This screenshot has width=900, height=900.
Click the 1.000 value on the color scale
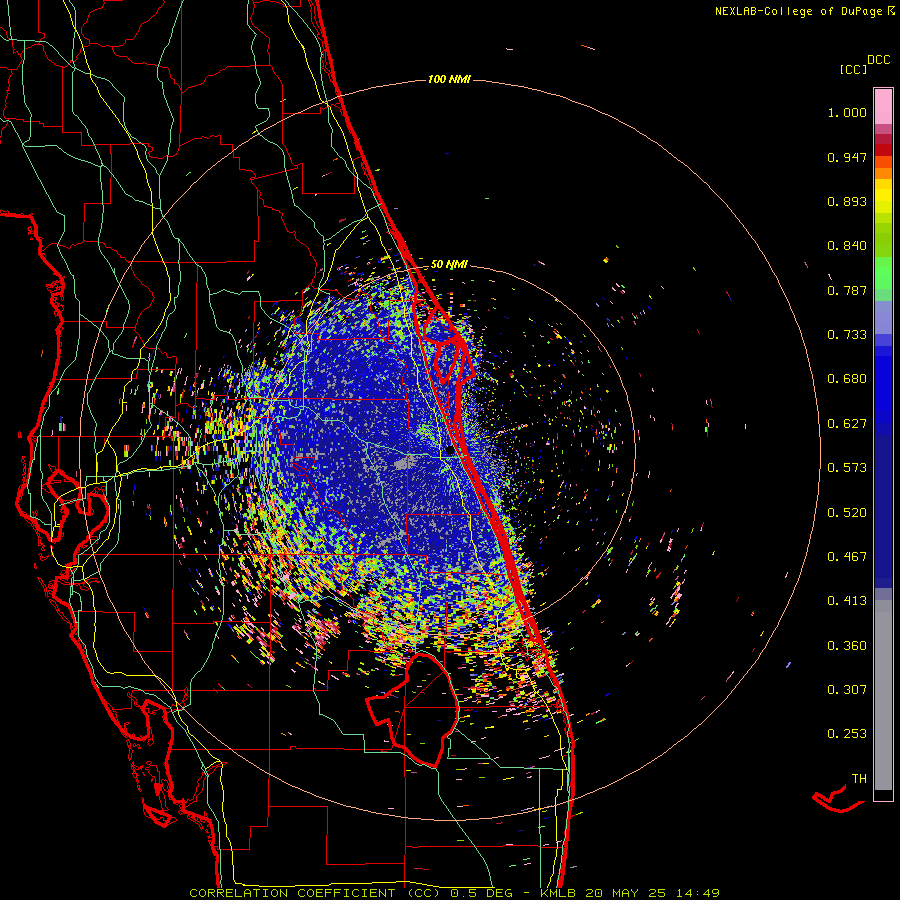tap(847, 112)
